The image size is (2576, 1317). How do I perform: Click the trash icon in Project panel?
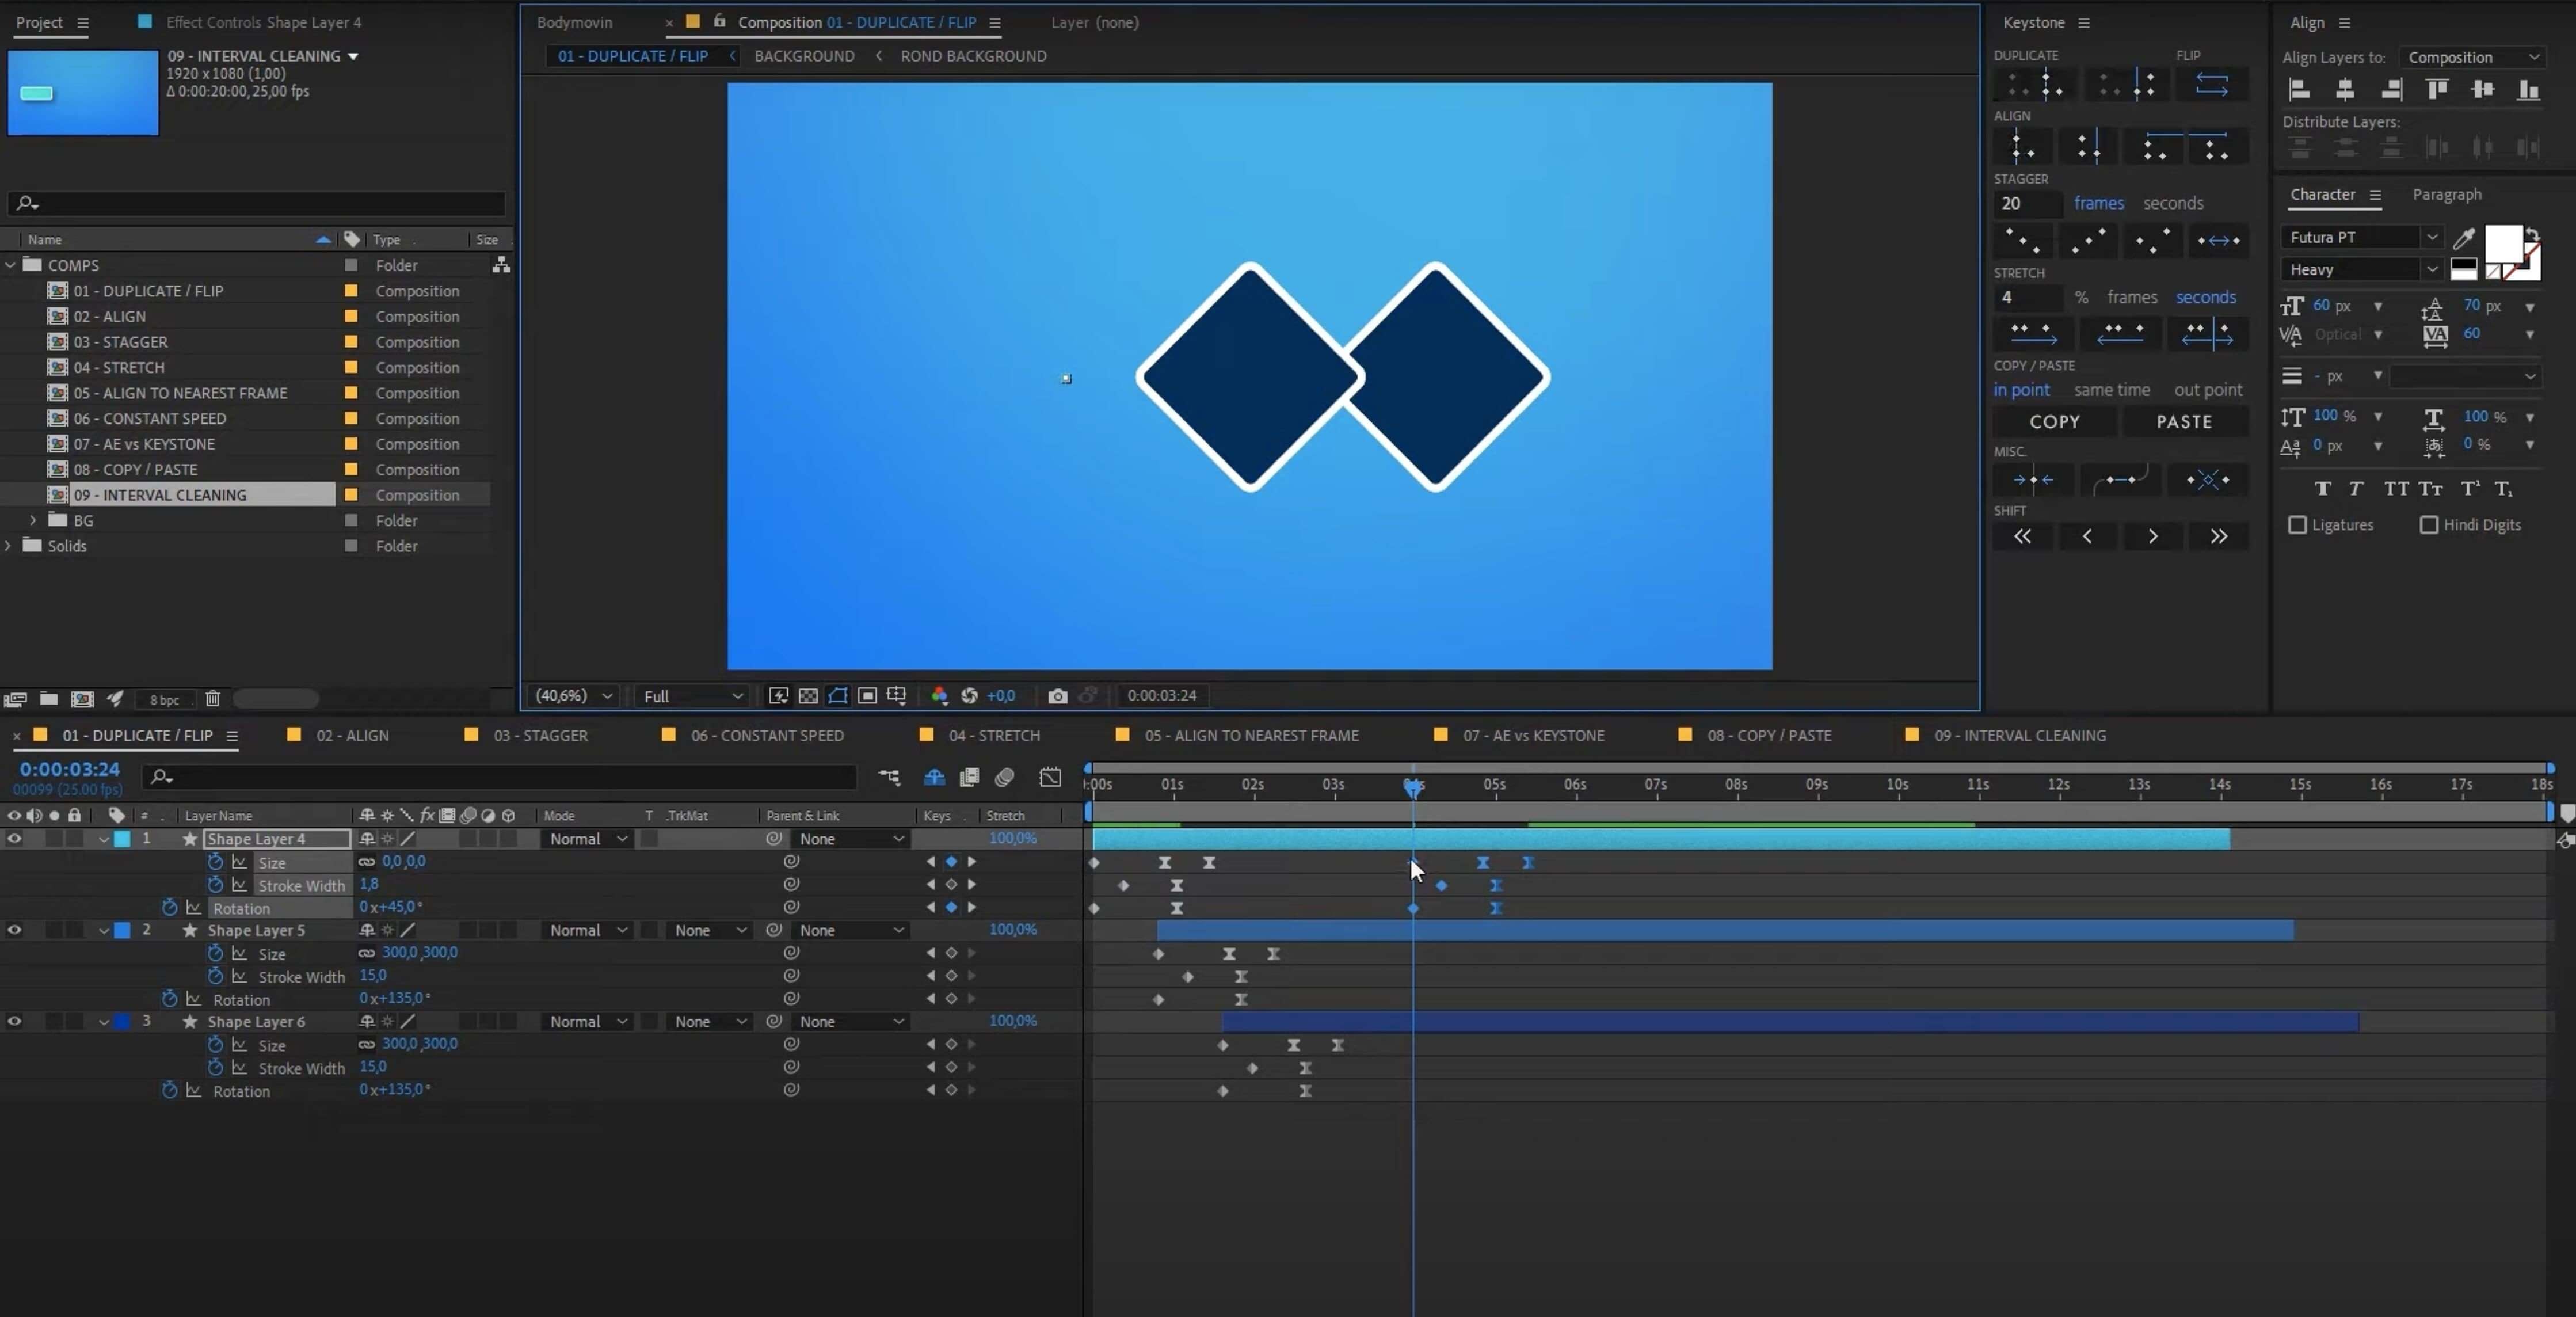click(212, 699)
